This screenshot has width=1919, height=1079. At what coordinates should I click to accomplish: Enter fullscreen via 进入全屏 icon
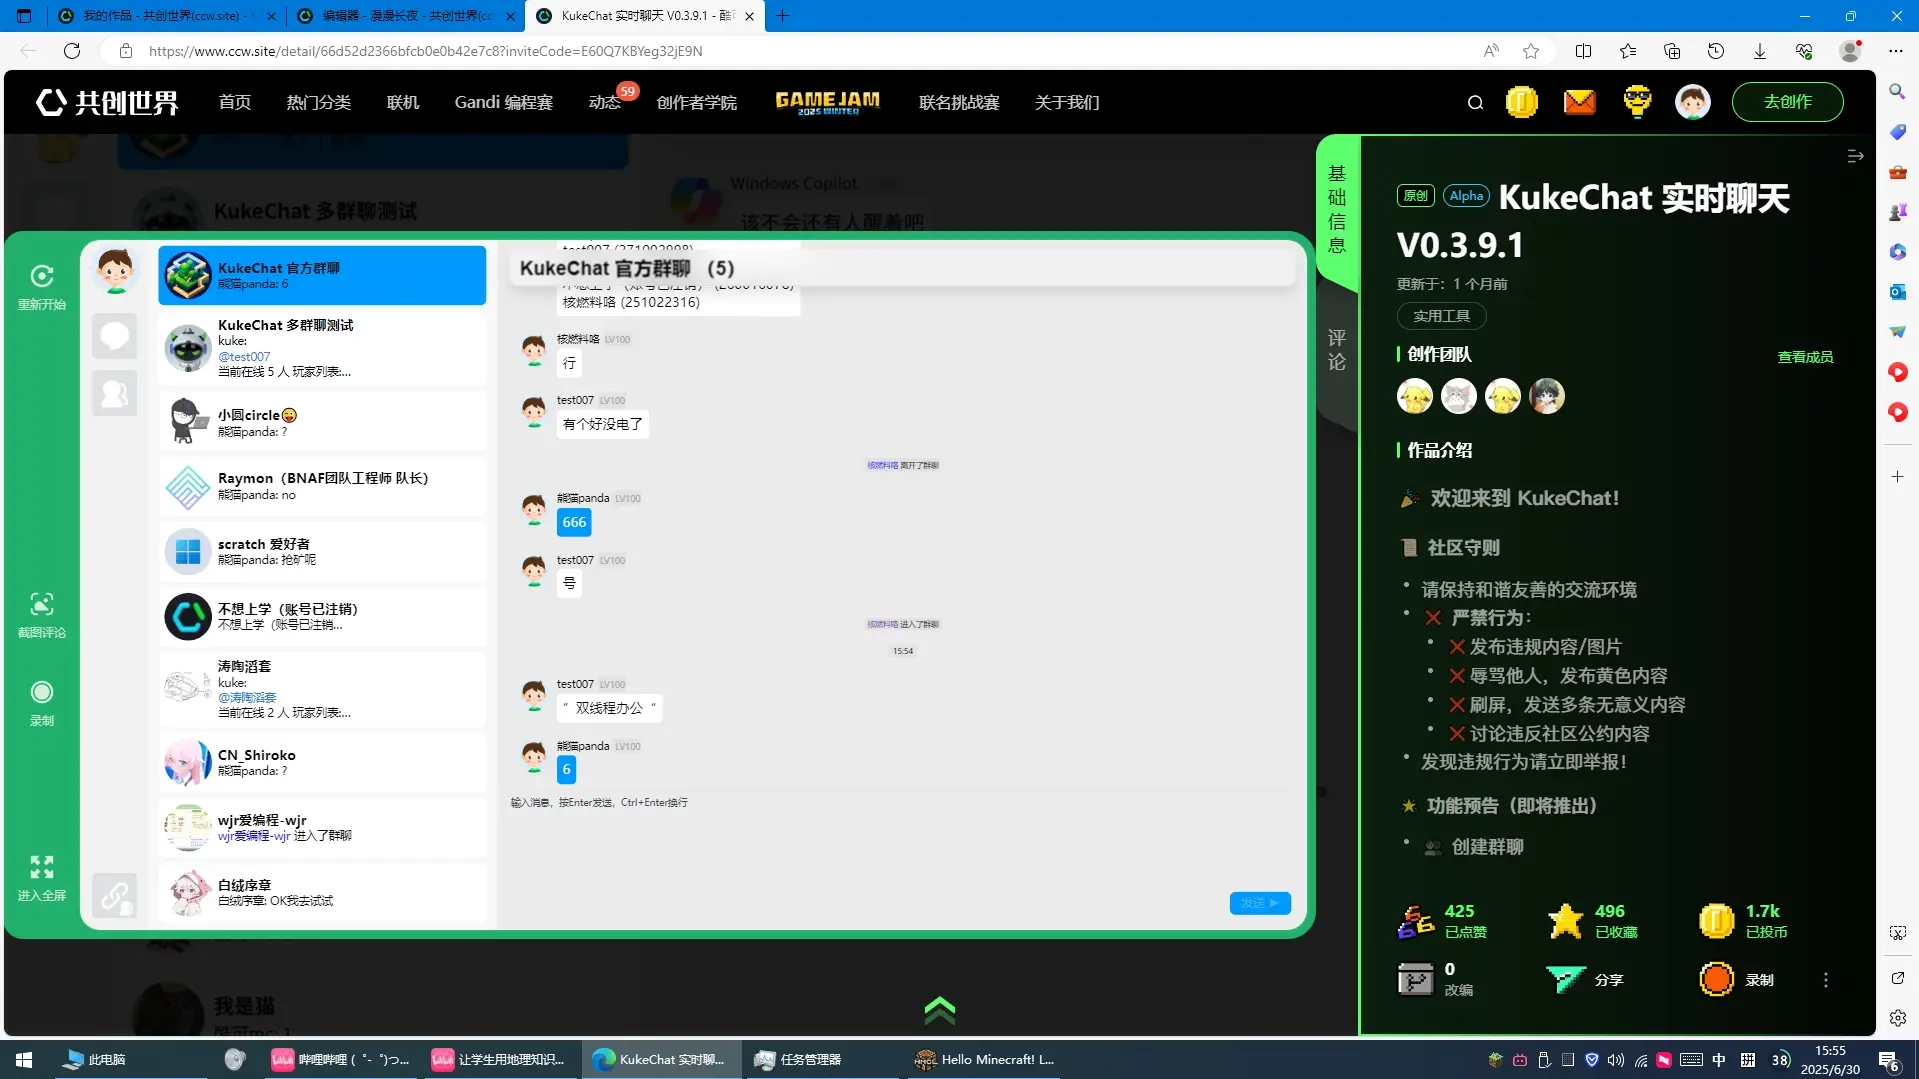[42, 866]
